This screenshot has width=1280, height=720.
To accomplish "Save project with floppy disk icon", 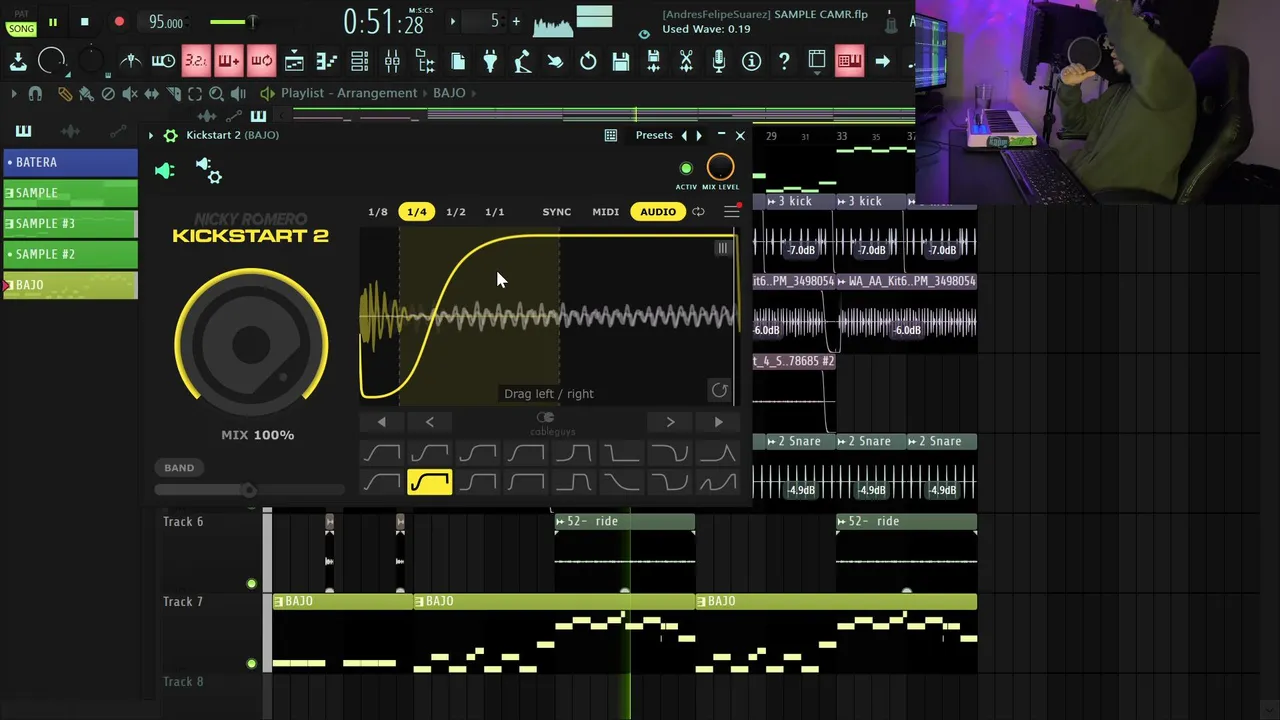I will tap(621, 61).
